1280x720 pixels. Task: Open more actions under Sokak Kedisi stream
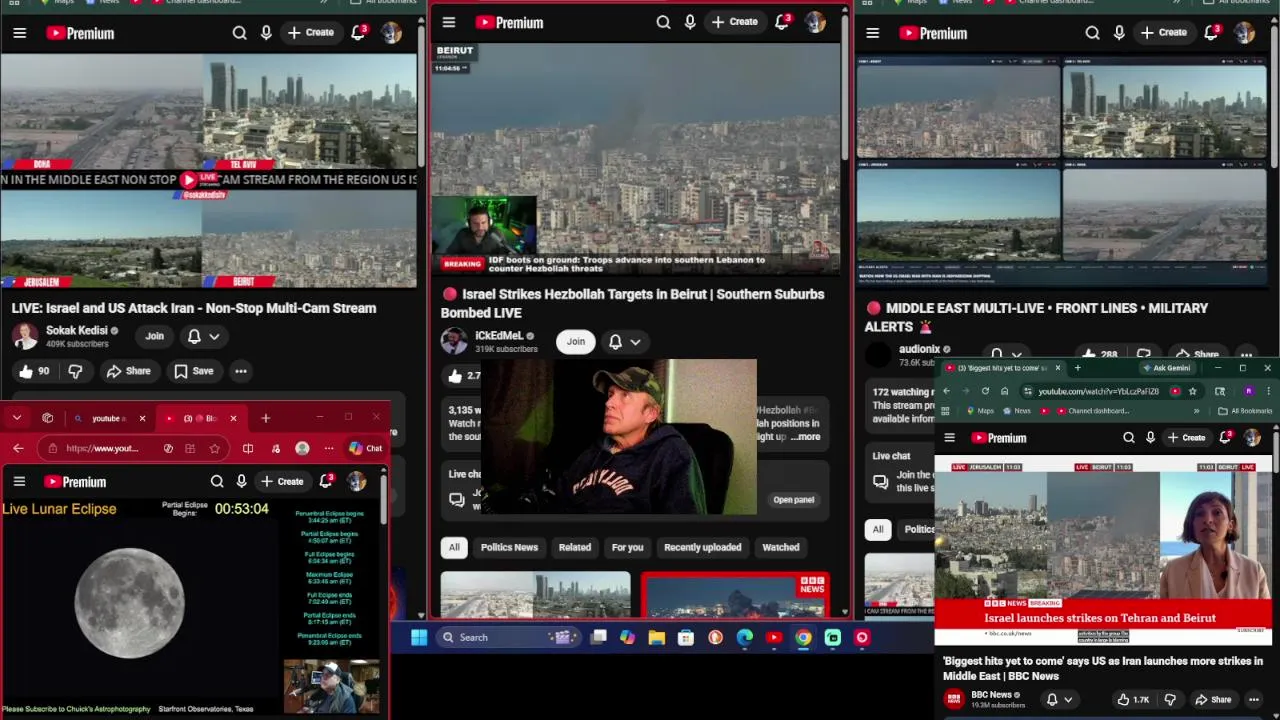click(x=241, y=371)
